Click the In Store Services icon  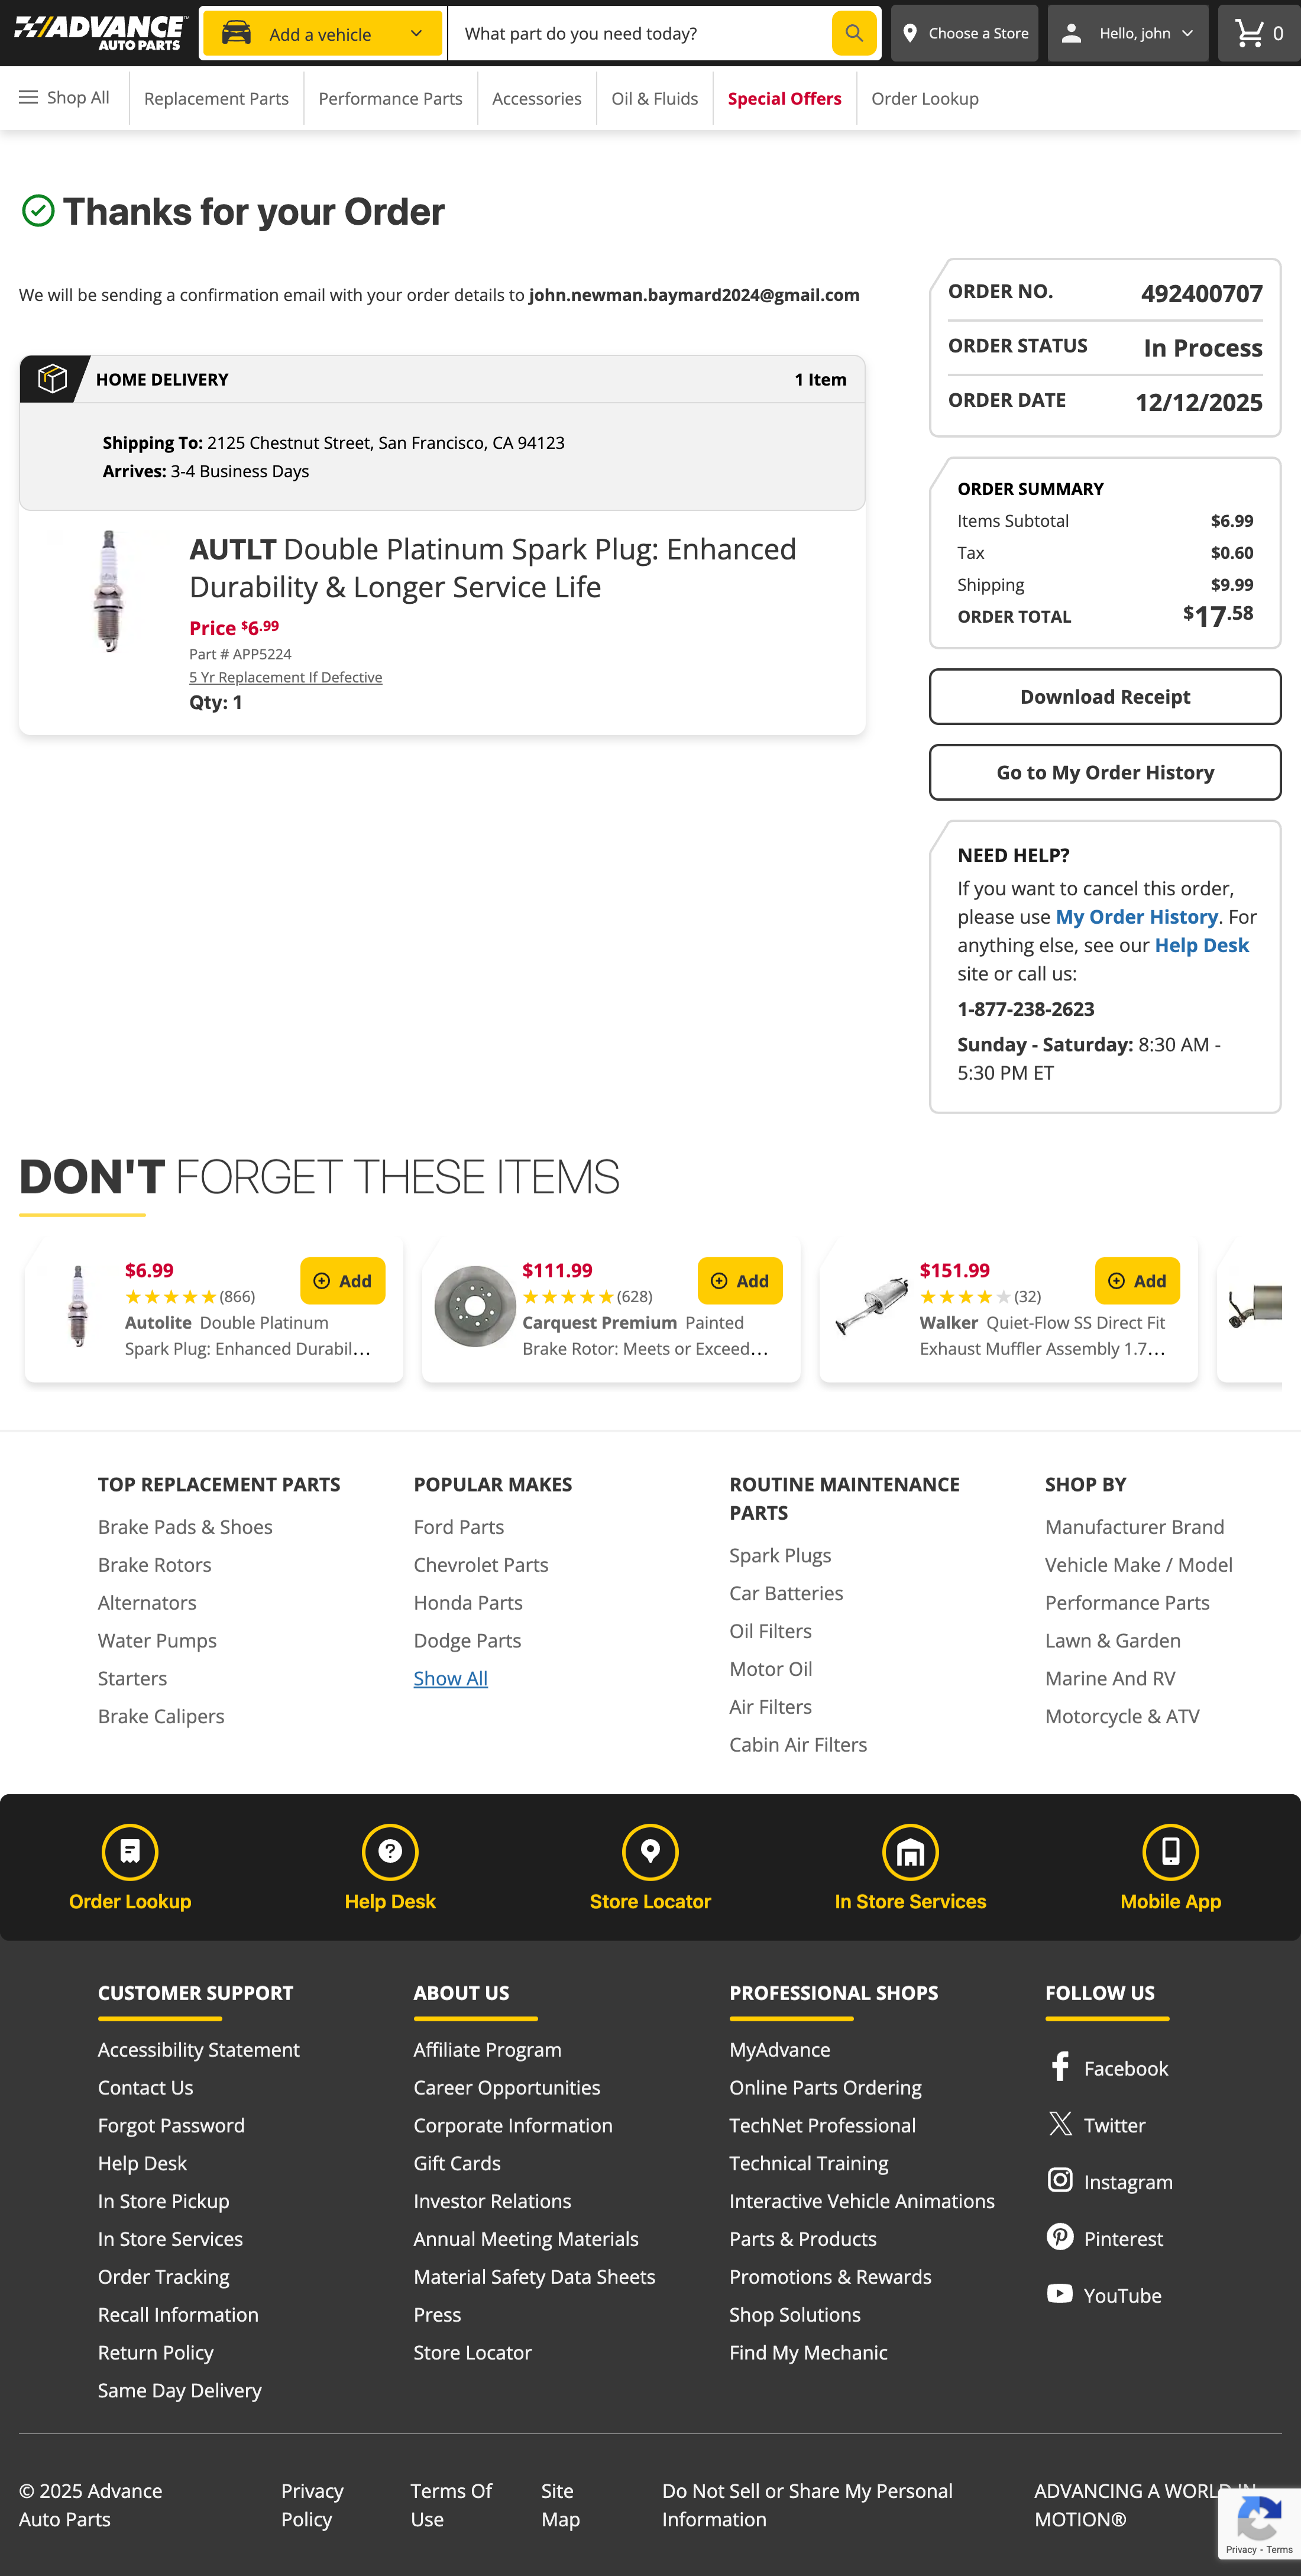tap(910, 1852)
